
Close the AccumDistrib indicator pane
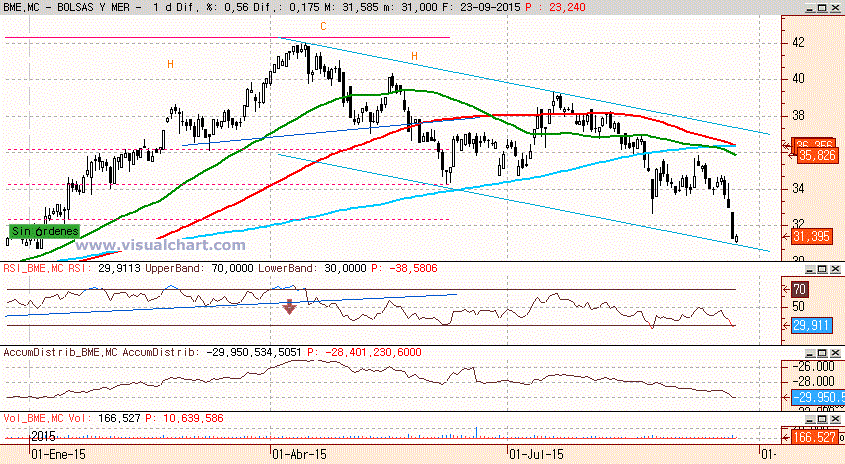pos(835,353)
